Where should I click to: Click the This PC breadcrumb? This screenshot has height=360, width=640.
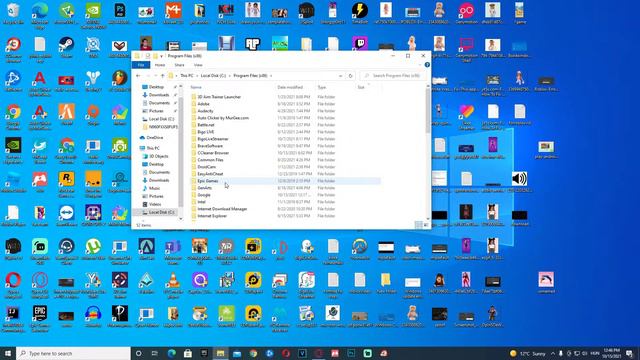[x=187, y=76]
